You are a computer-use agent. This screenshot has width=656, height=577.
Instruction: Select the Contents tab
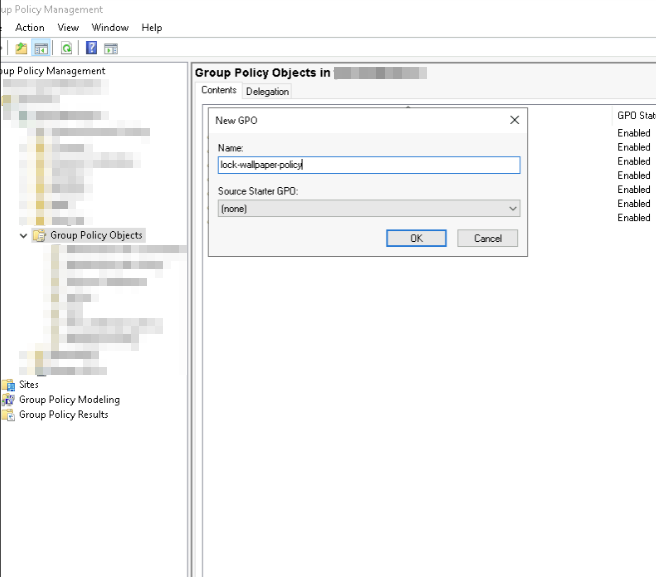pos(219,90)
